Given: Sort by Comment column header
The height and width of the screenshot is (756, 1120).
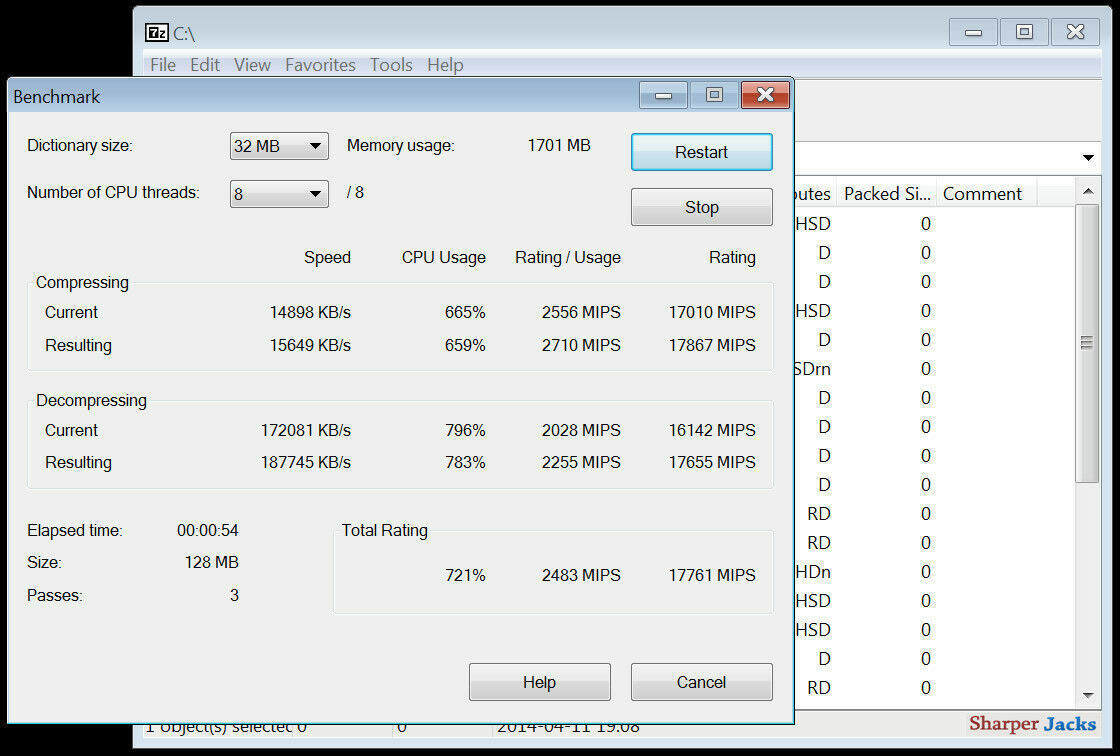Looking at the screenshot, I should [986, 194].
